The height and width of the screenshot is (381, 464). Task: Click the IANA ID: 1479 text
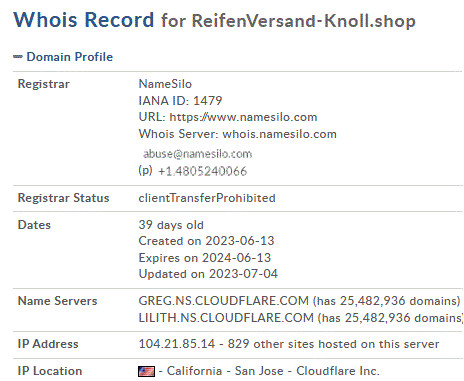180,101
